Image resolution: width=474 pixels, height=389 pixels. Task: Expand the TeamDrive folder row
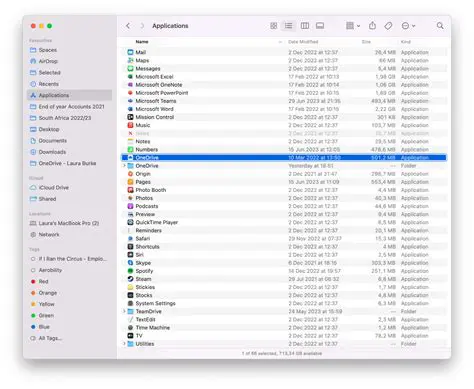click(x=124, y=311)
